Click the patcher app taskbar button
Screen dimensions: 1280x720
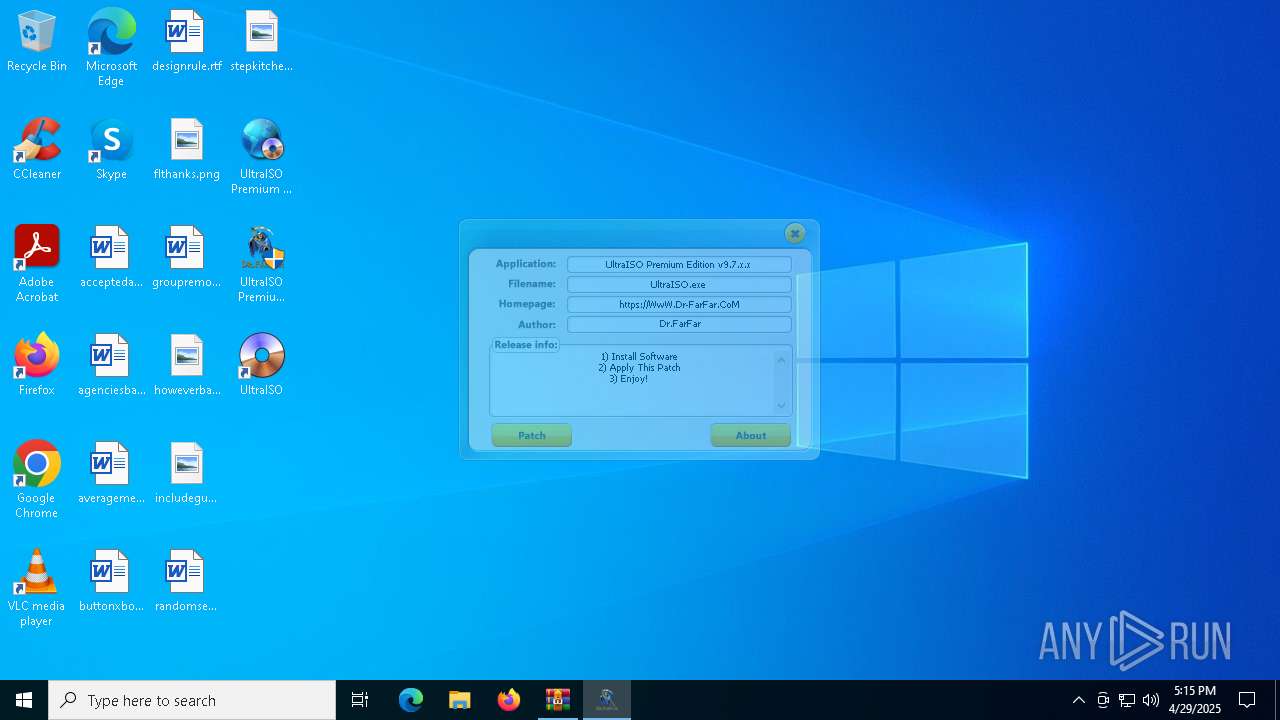point(607,700)
